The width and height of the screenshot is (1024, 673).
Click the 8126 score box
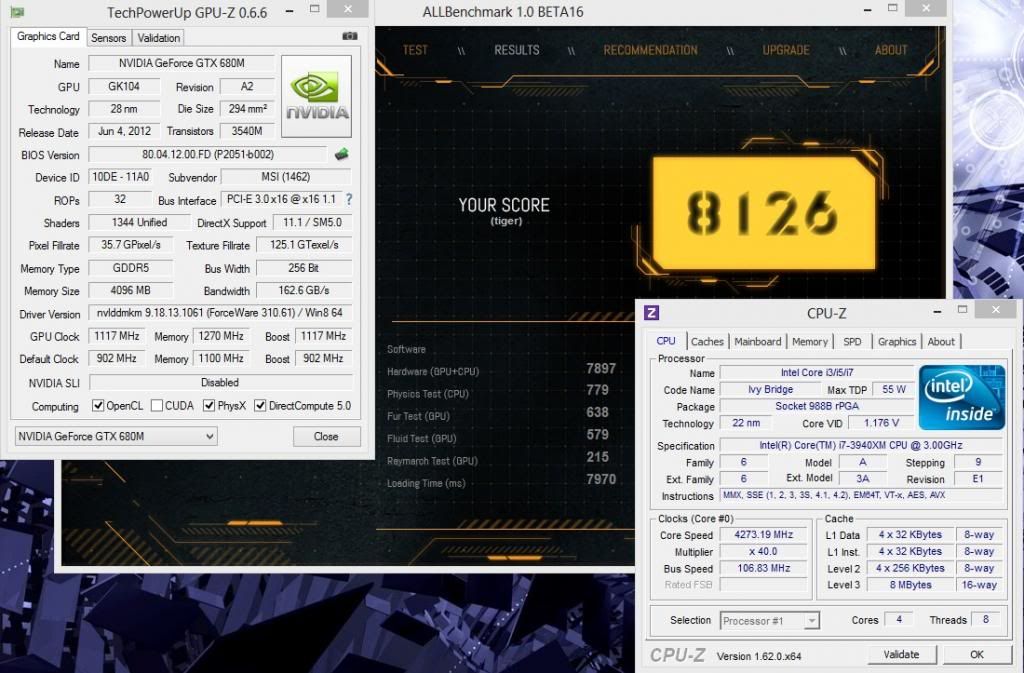(x=763, y=213)
